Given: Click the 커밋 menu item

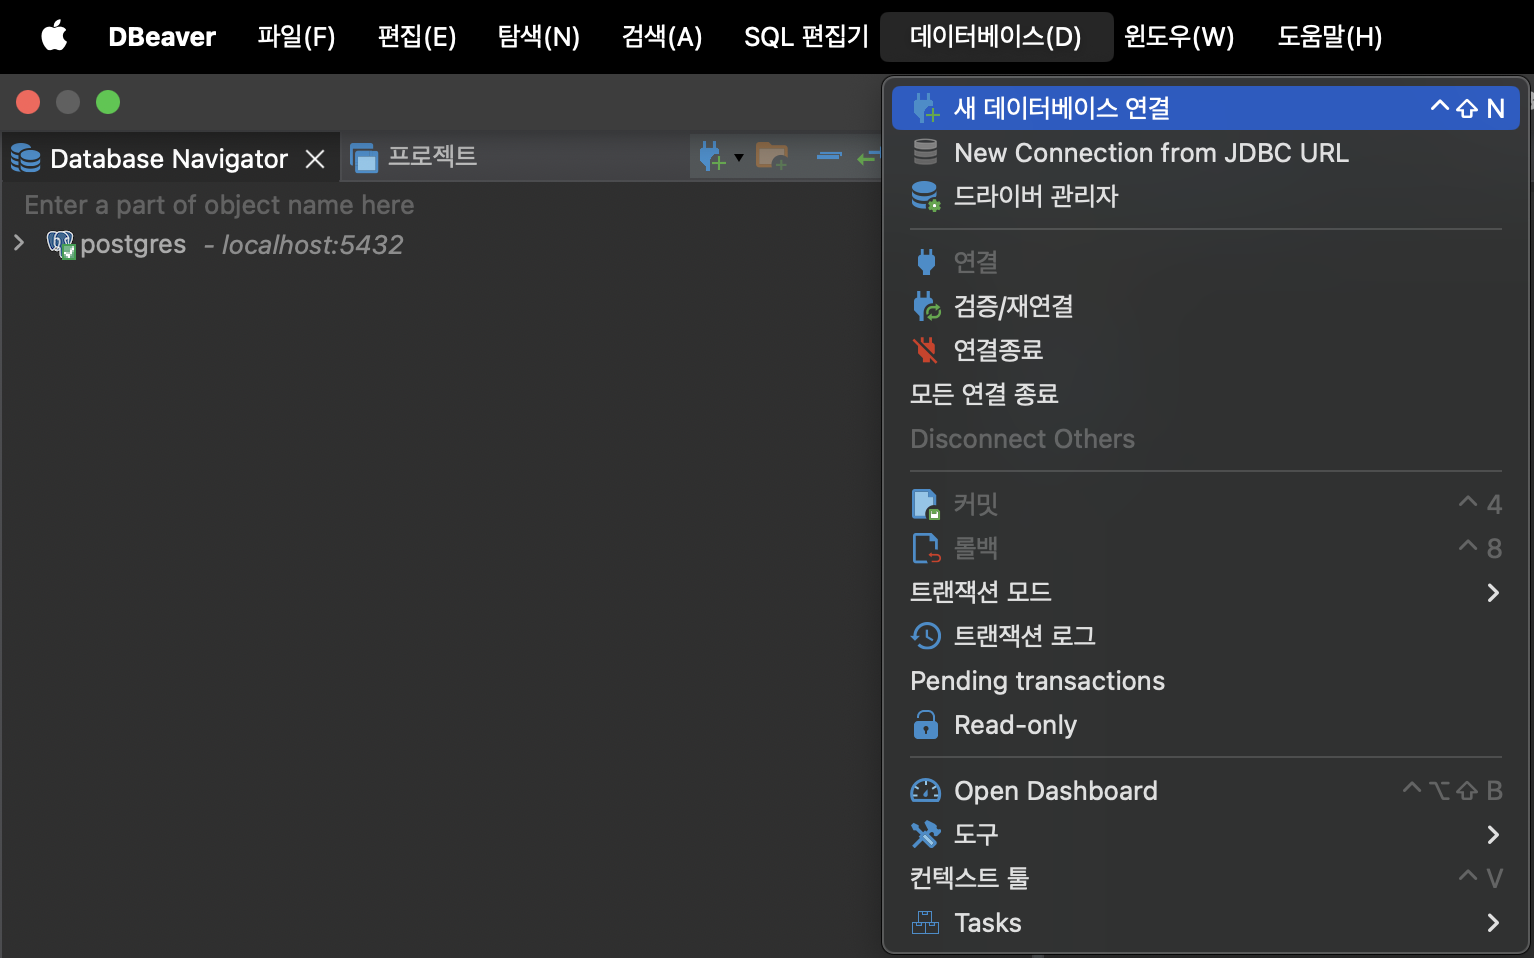Looking at the screenshot, I should (x=1205, y=504).
